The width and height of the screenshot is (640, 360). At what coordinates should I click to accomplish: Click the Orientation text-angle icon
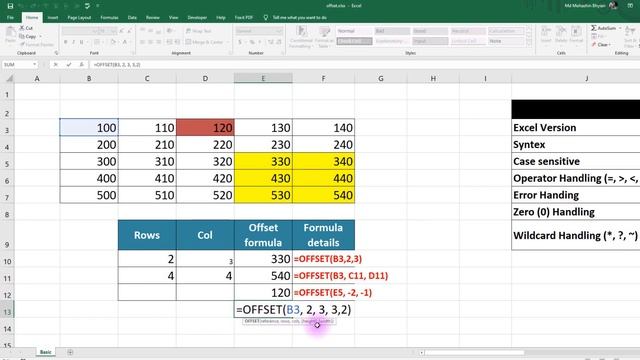coord(170,31)
